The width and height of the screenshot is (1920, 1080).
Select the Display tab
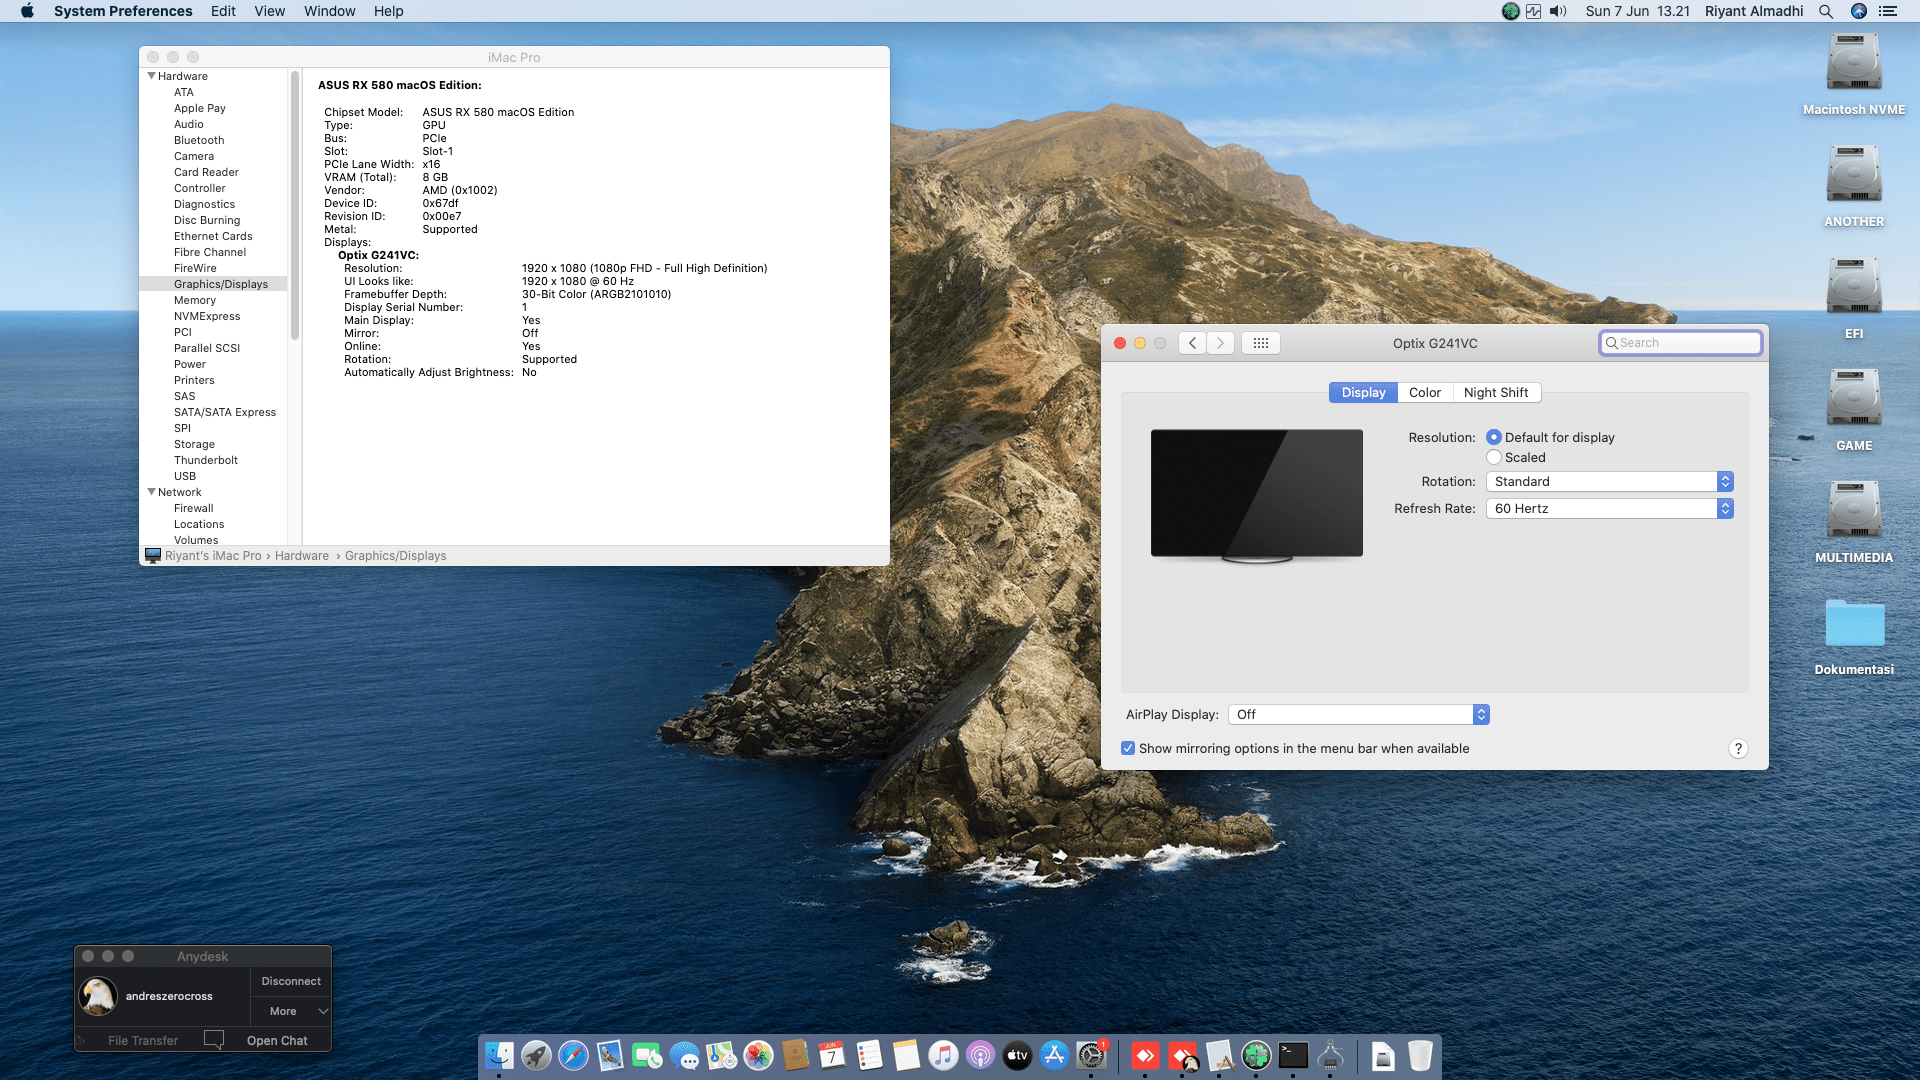coord(1363,392)
